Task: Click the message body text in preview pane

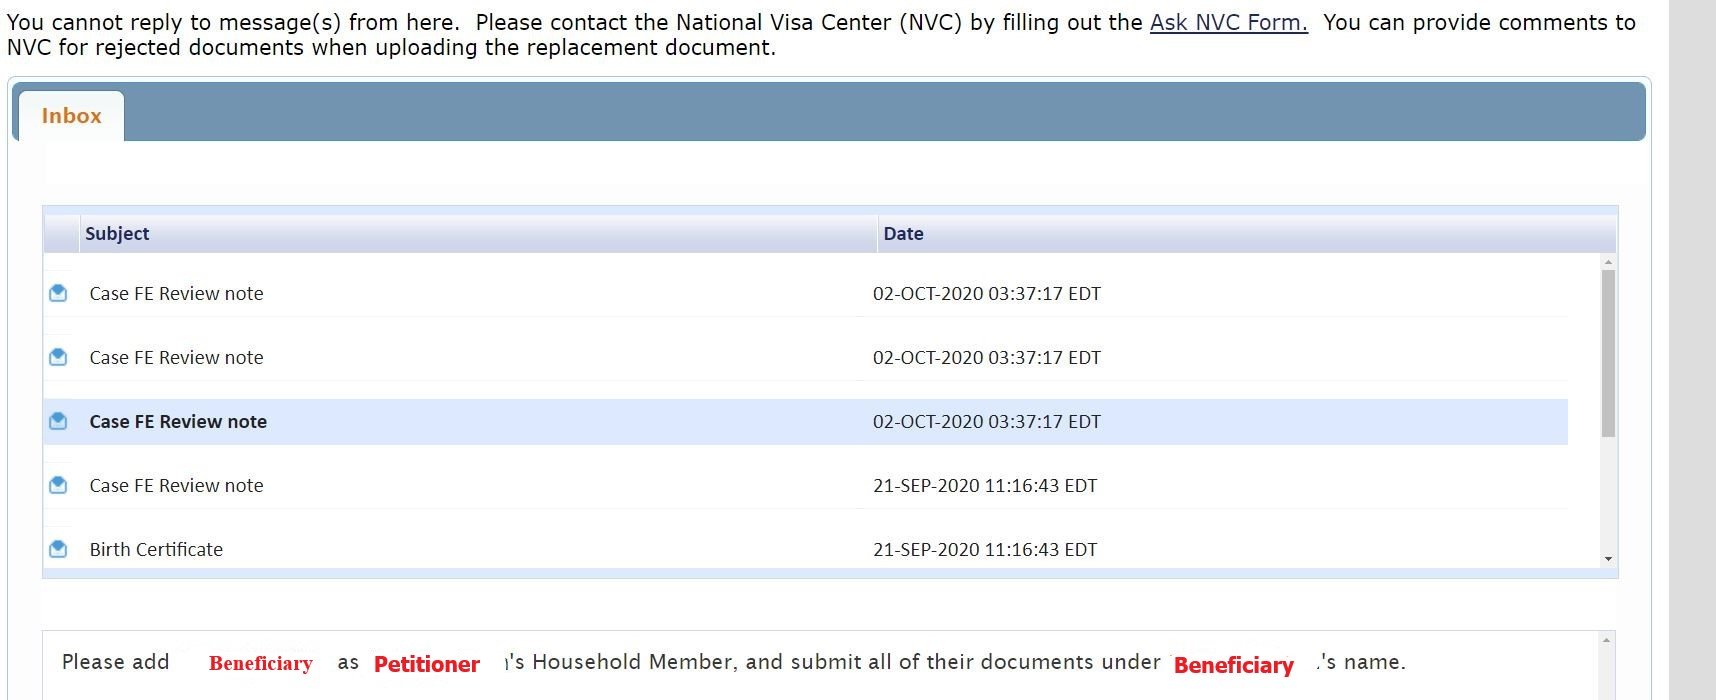Action: 734,663
